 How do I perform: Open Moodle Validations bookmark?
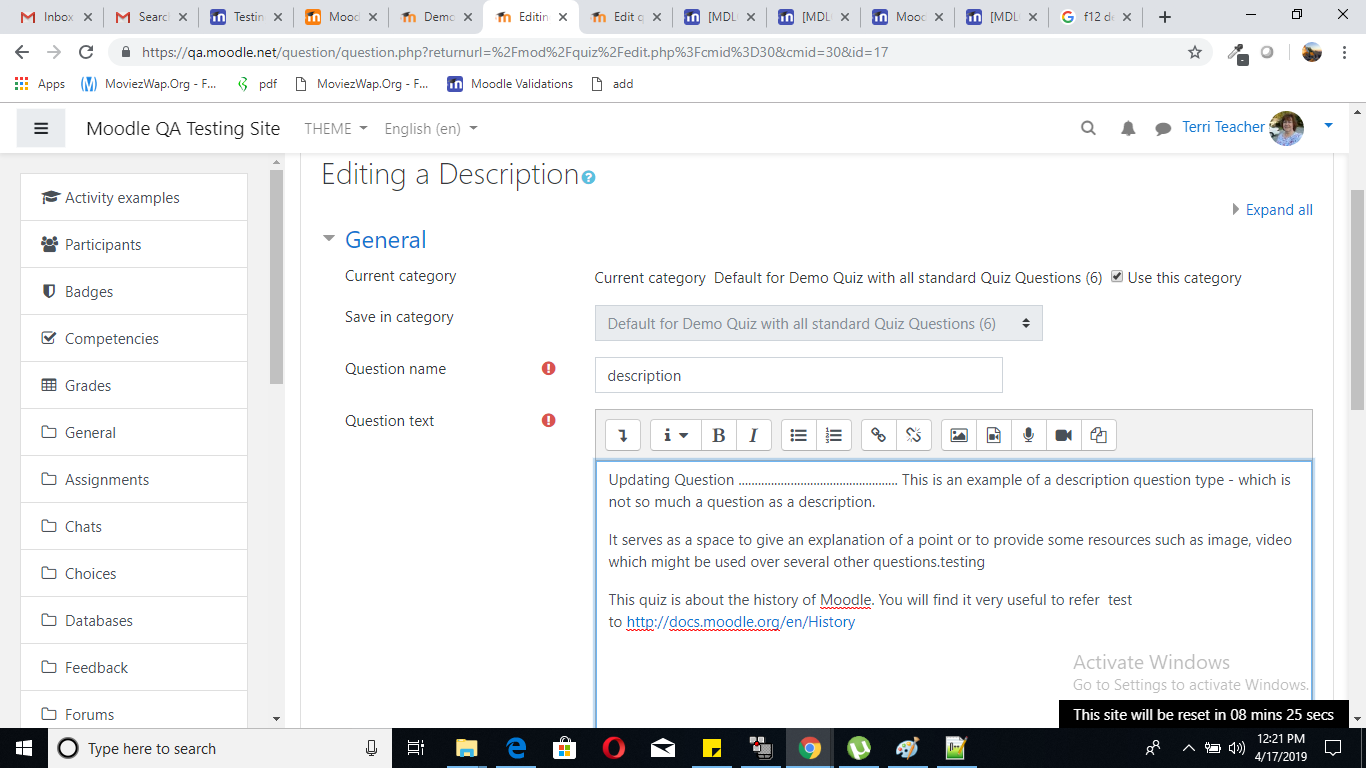click(x=510, y=84)
